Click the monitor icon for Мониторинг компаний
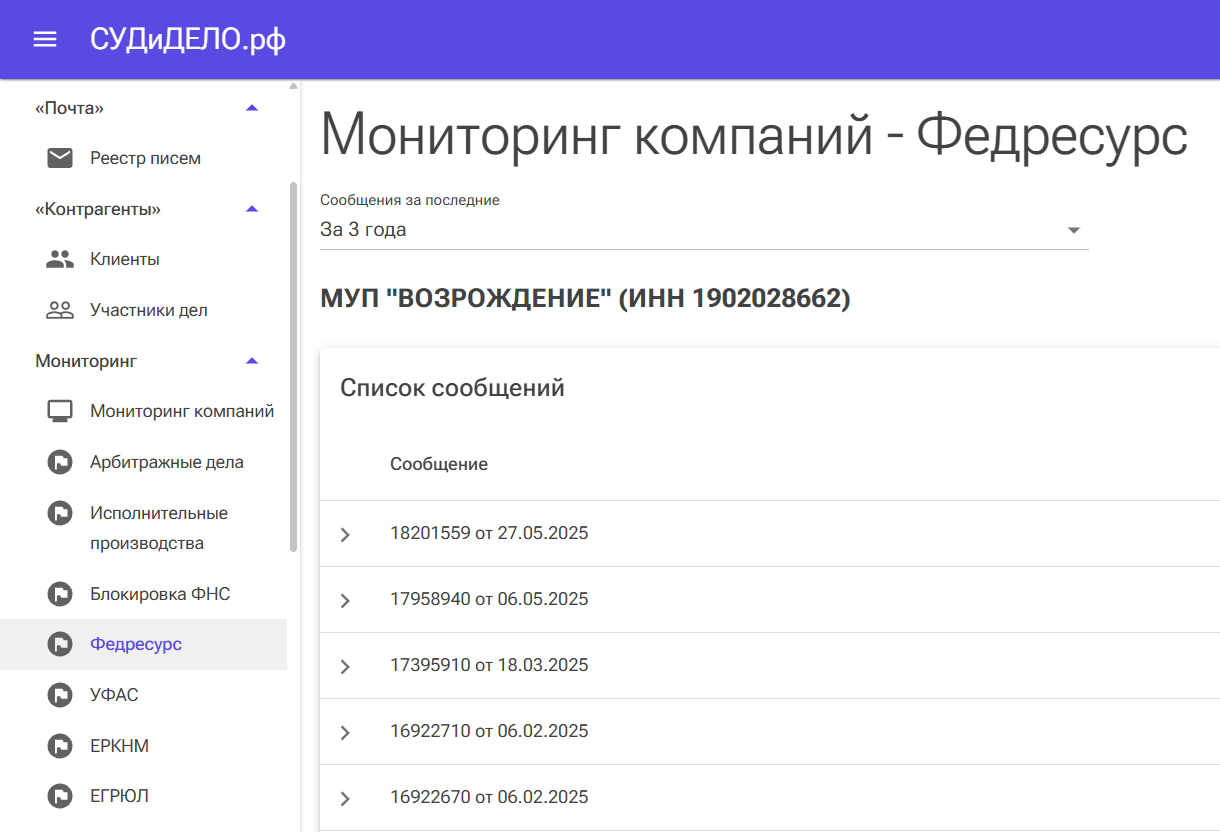The image size is (1220, 832). 60,411
